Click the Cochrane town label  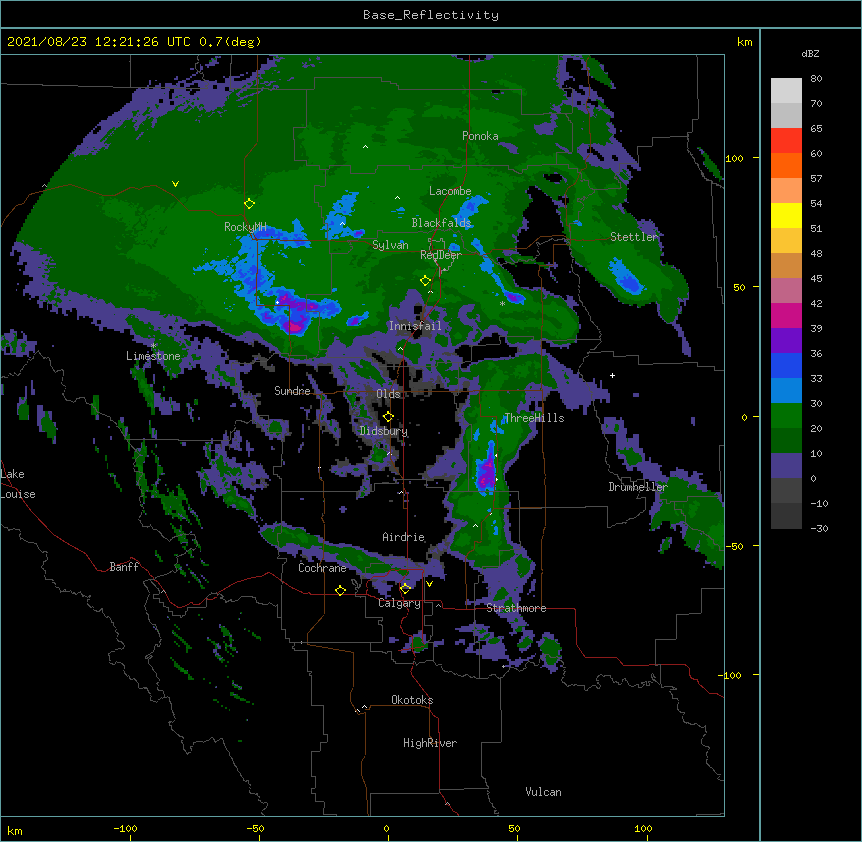[322, 568]
